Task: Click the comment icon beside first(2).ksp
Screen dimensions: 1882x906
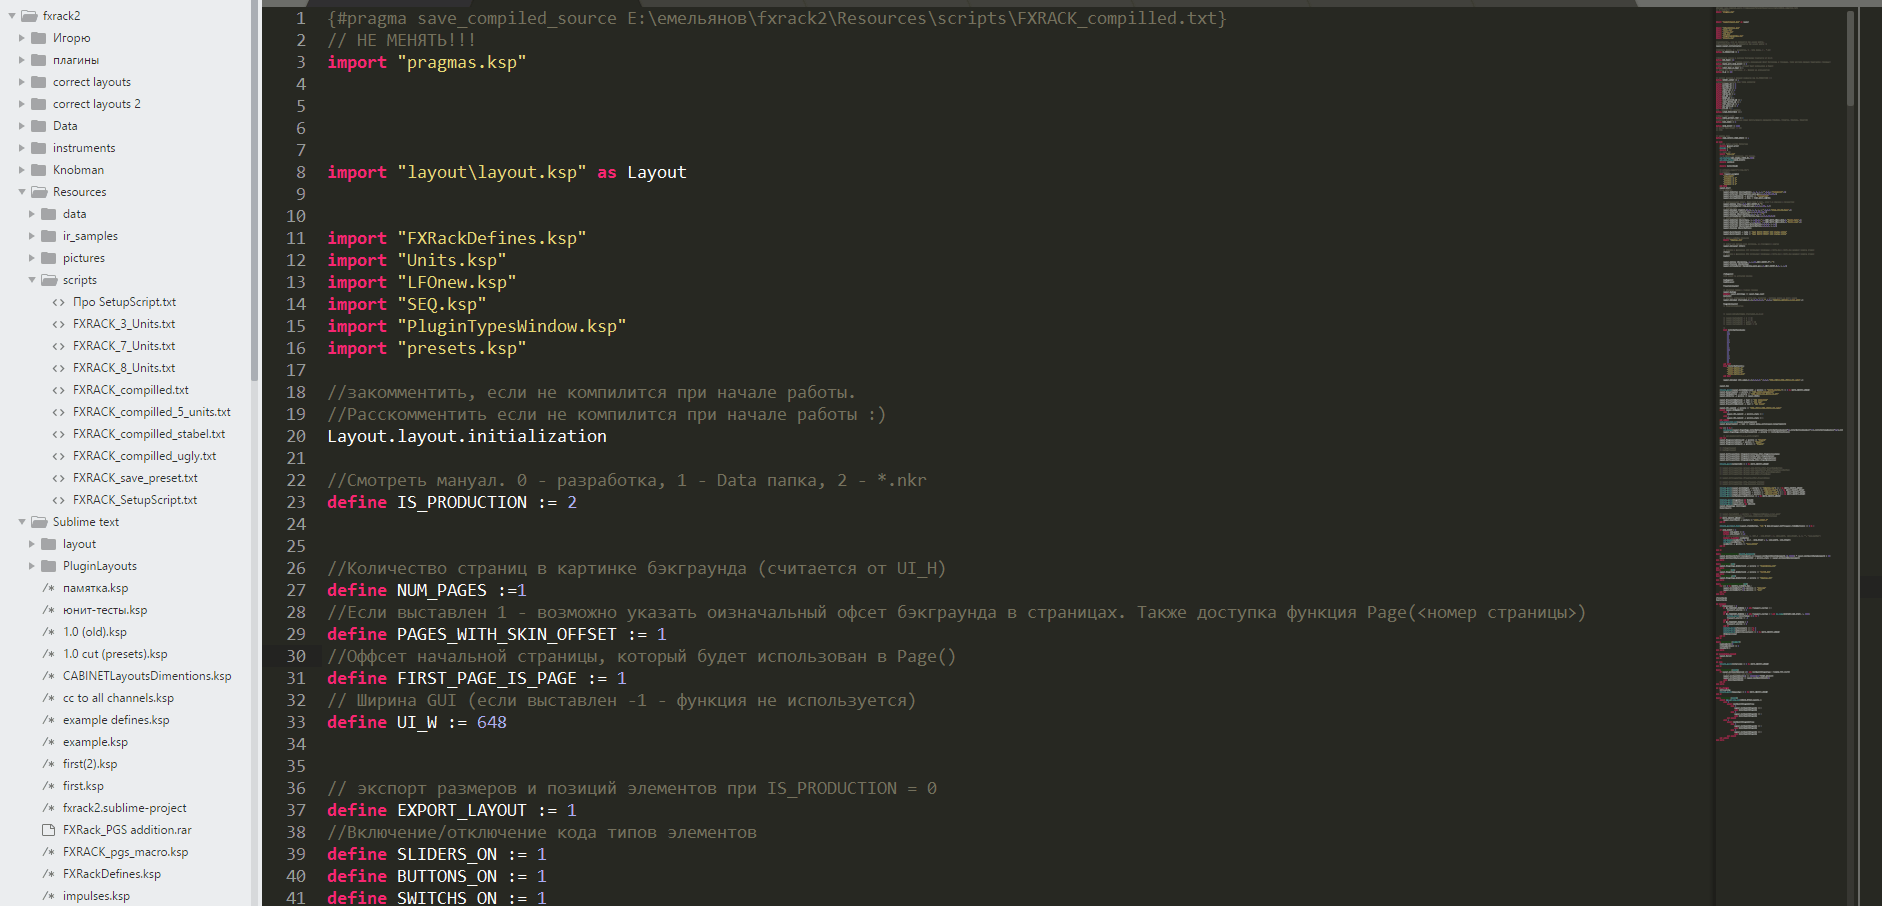Action: click(x=49, y=764)
